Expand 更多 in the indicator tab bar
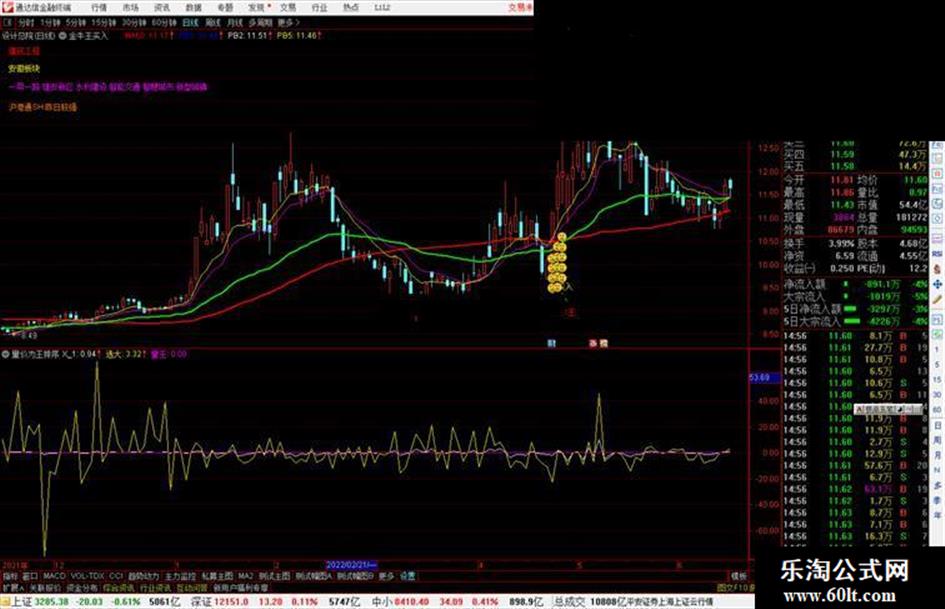The height and width of the screenshot is (609, 945). (386, 576)
